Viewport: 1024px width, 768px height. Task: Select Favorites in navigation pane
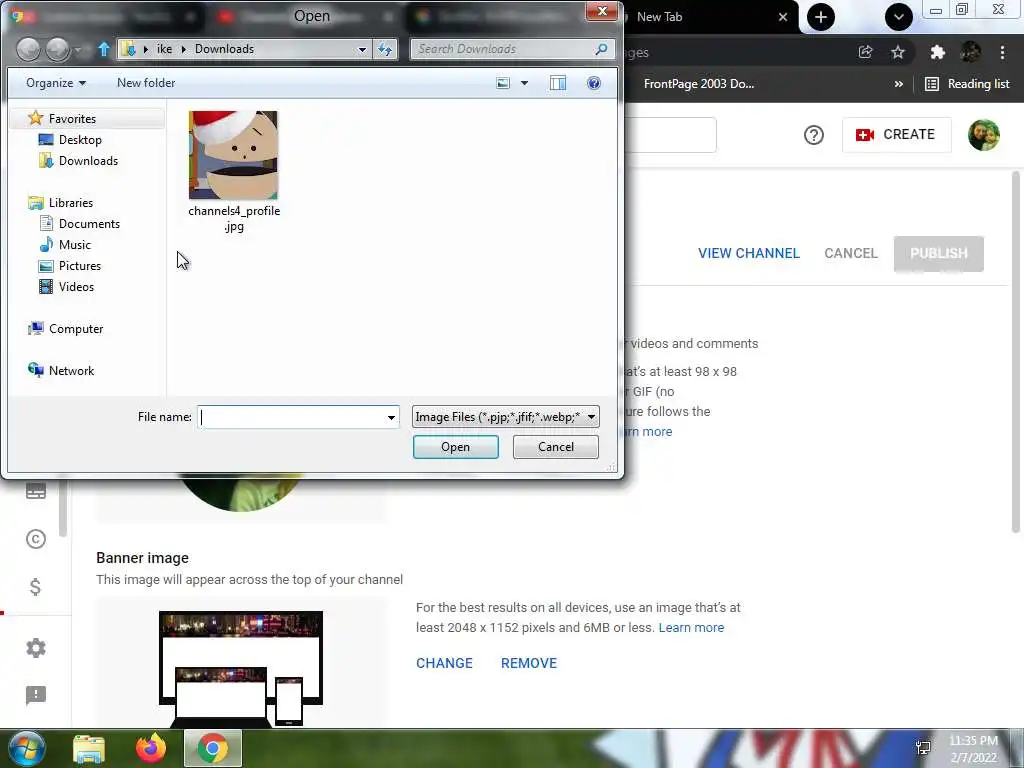[72, 119]
